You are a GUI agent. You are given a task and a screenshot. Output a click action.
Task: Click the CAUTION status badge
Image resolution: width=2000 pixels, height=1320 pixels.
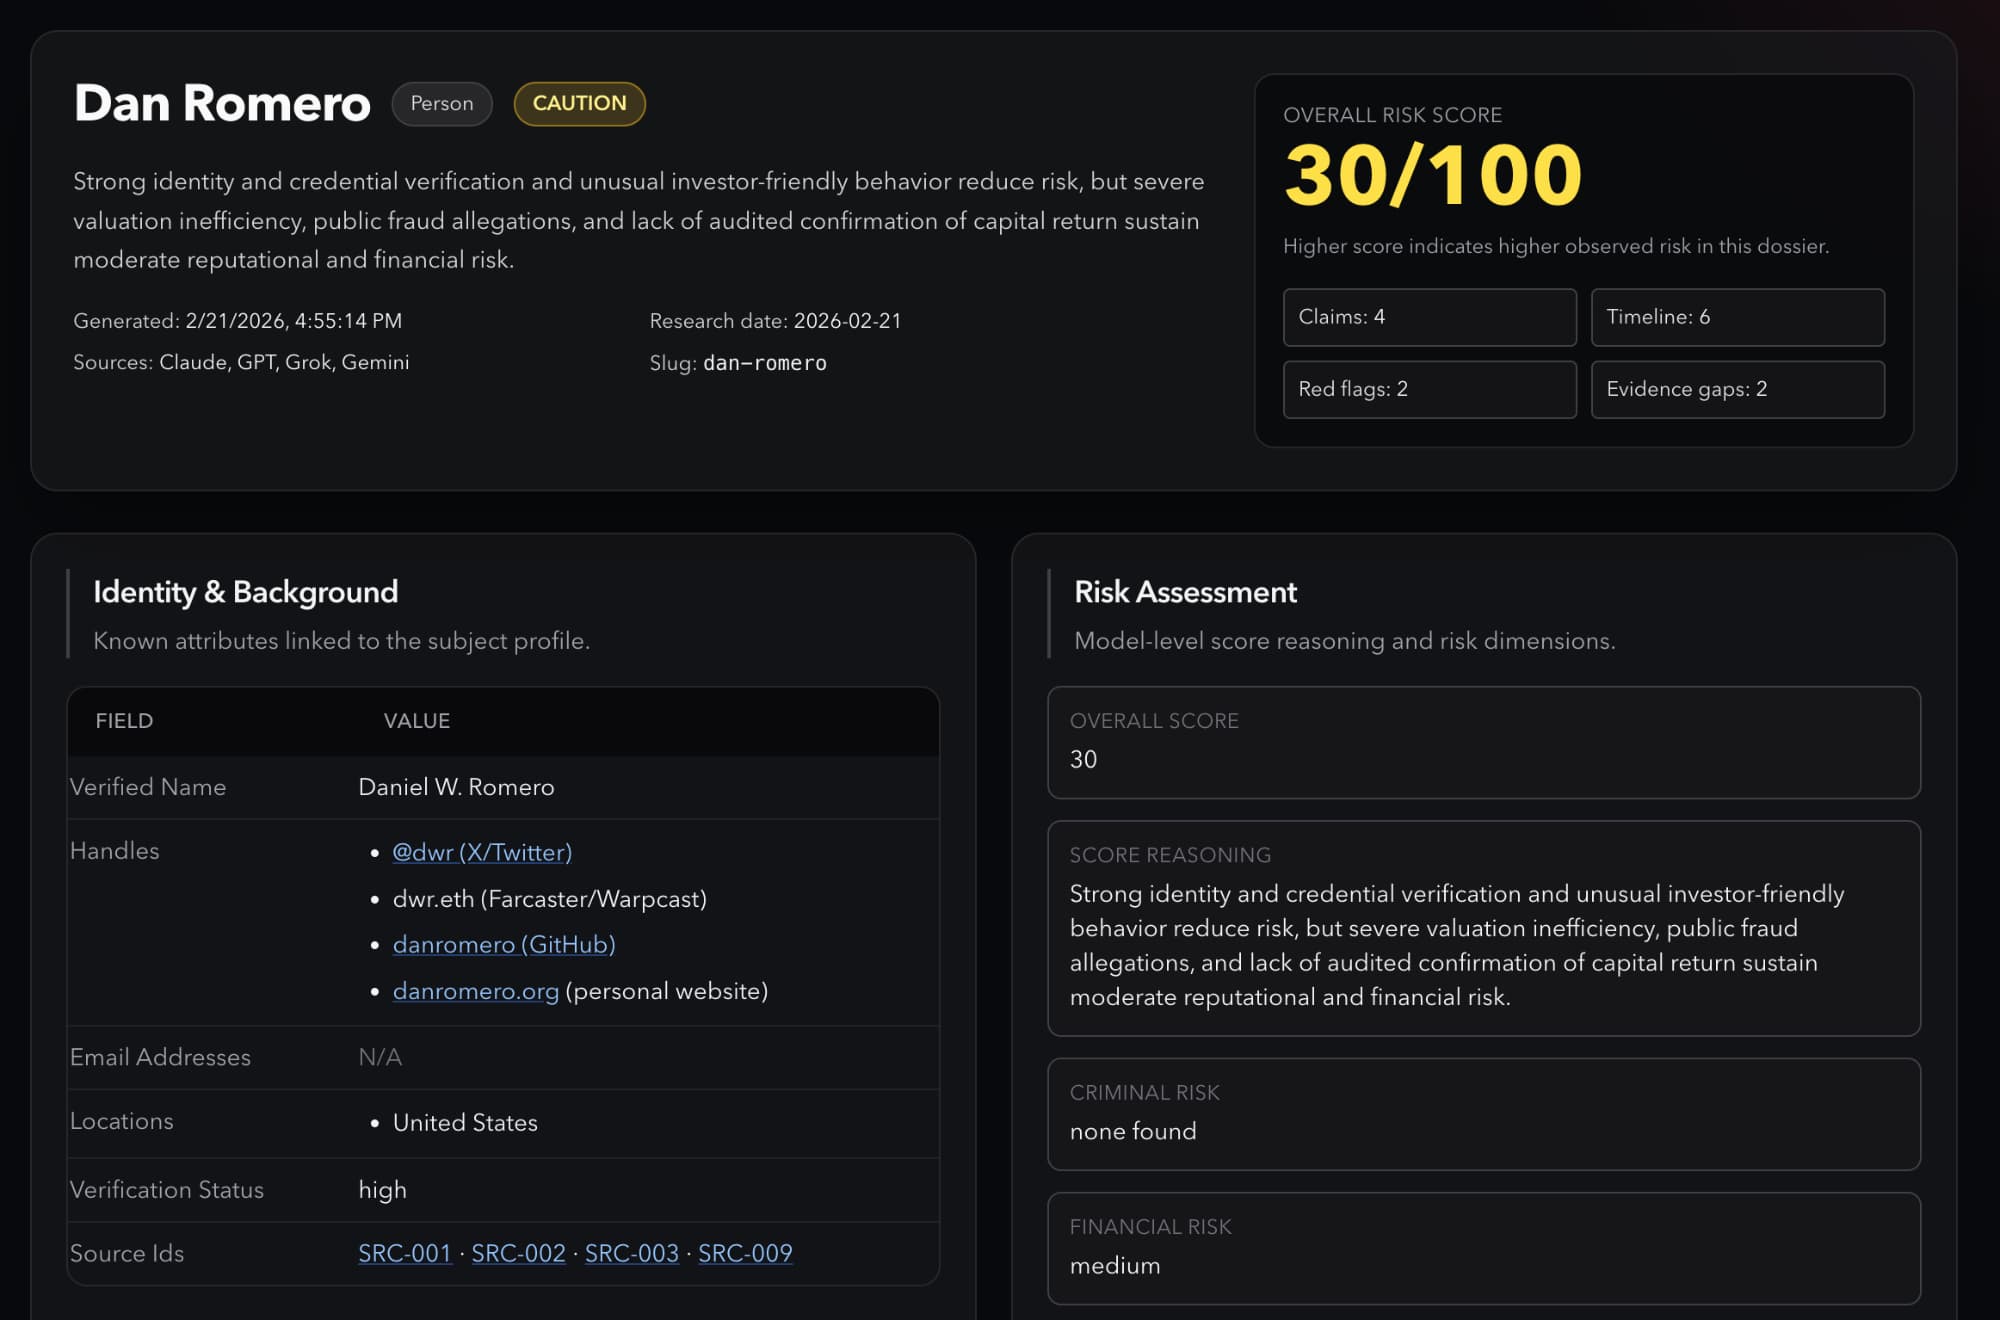[x=579, y=104]
